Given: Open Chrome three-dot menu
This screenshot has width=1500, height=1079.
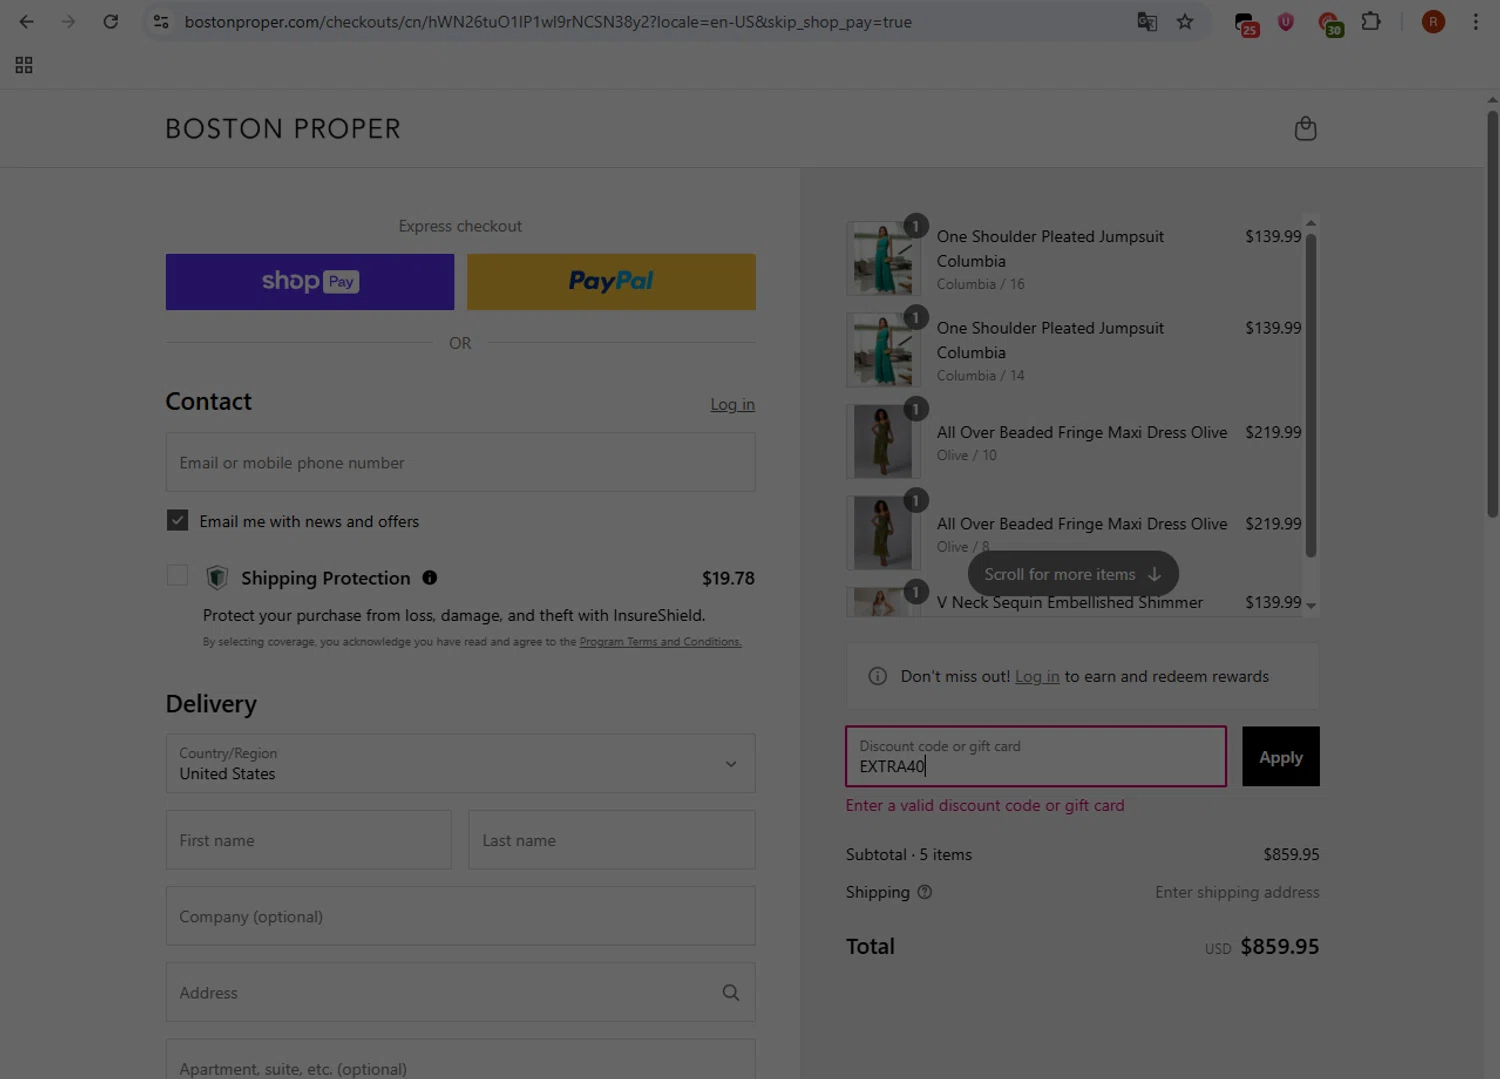Looking at the screenshot, I should tap(1475, 21).
